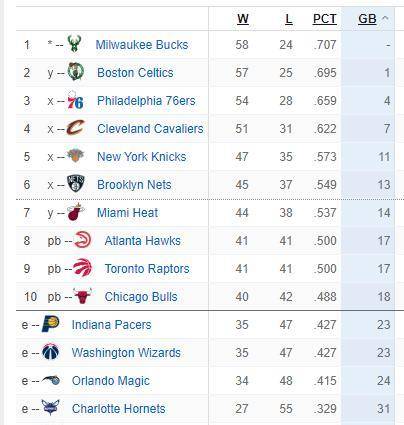404x425 pixels.
Task: Open the Milwaukee Bucks team link
Action: 142,45
